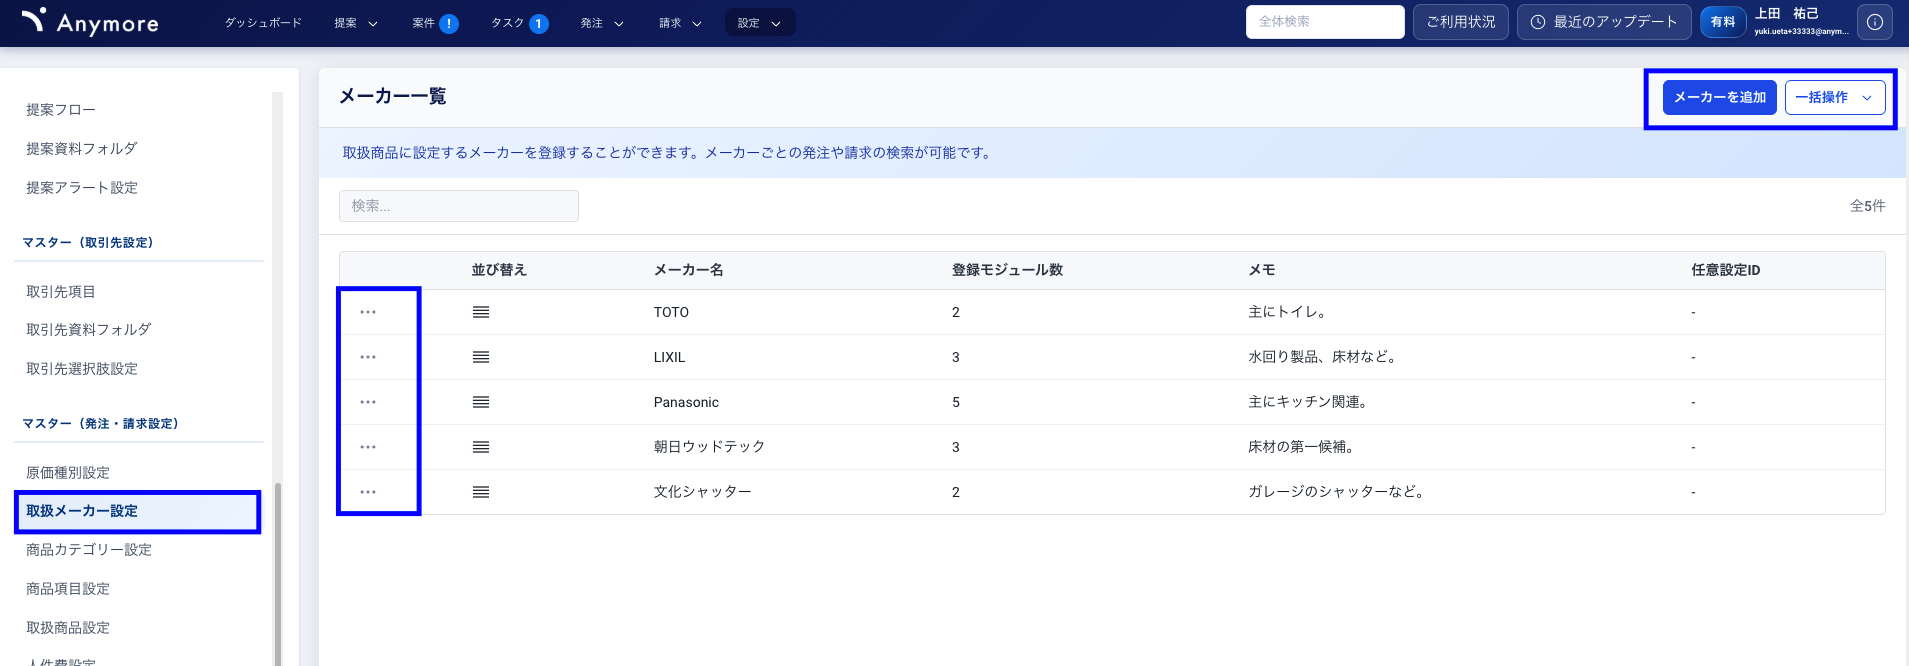Click the TOTO maker name

[x=671, y=312]
